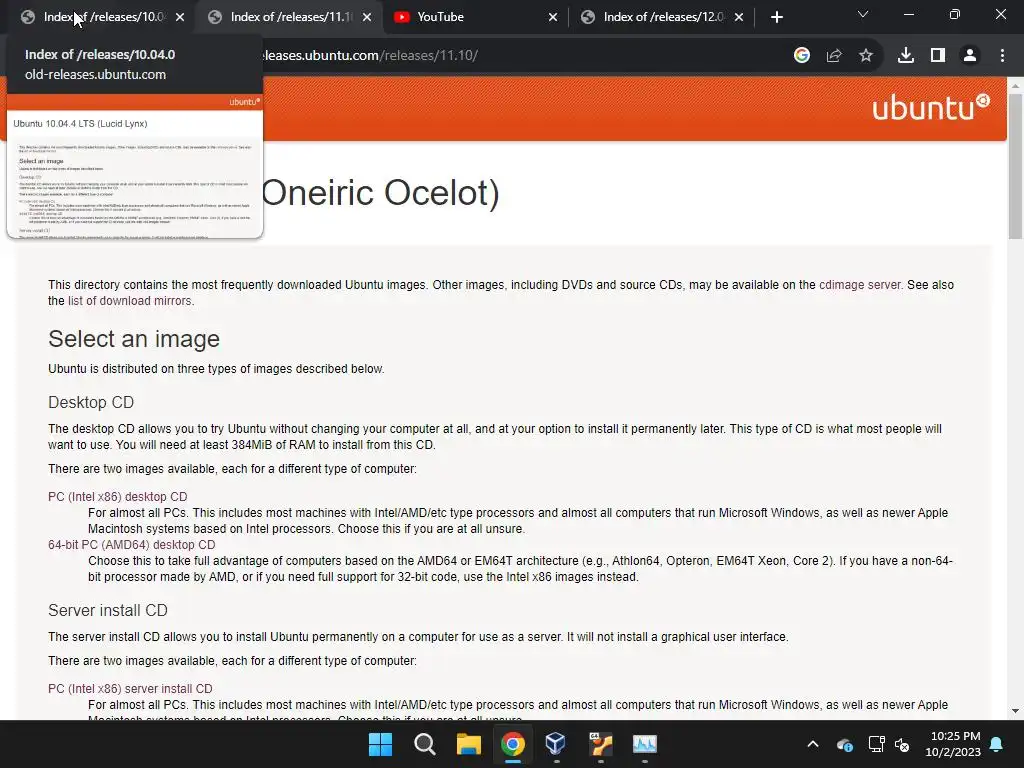
Task: Close the Index of /releases/12.04 tab
Action: 739,17
